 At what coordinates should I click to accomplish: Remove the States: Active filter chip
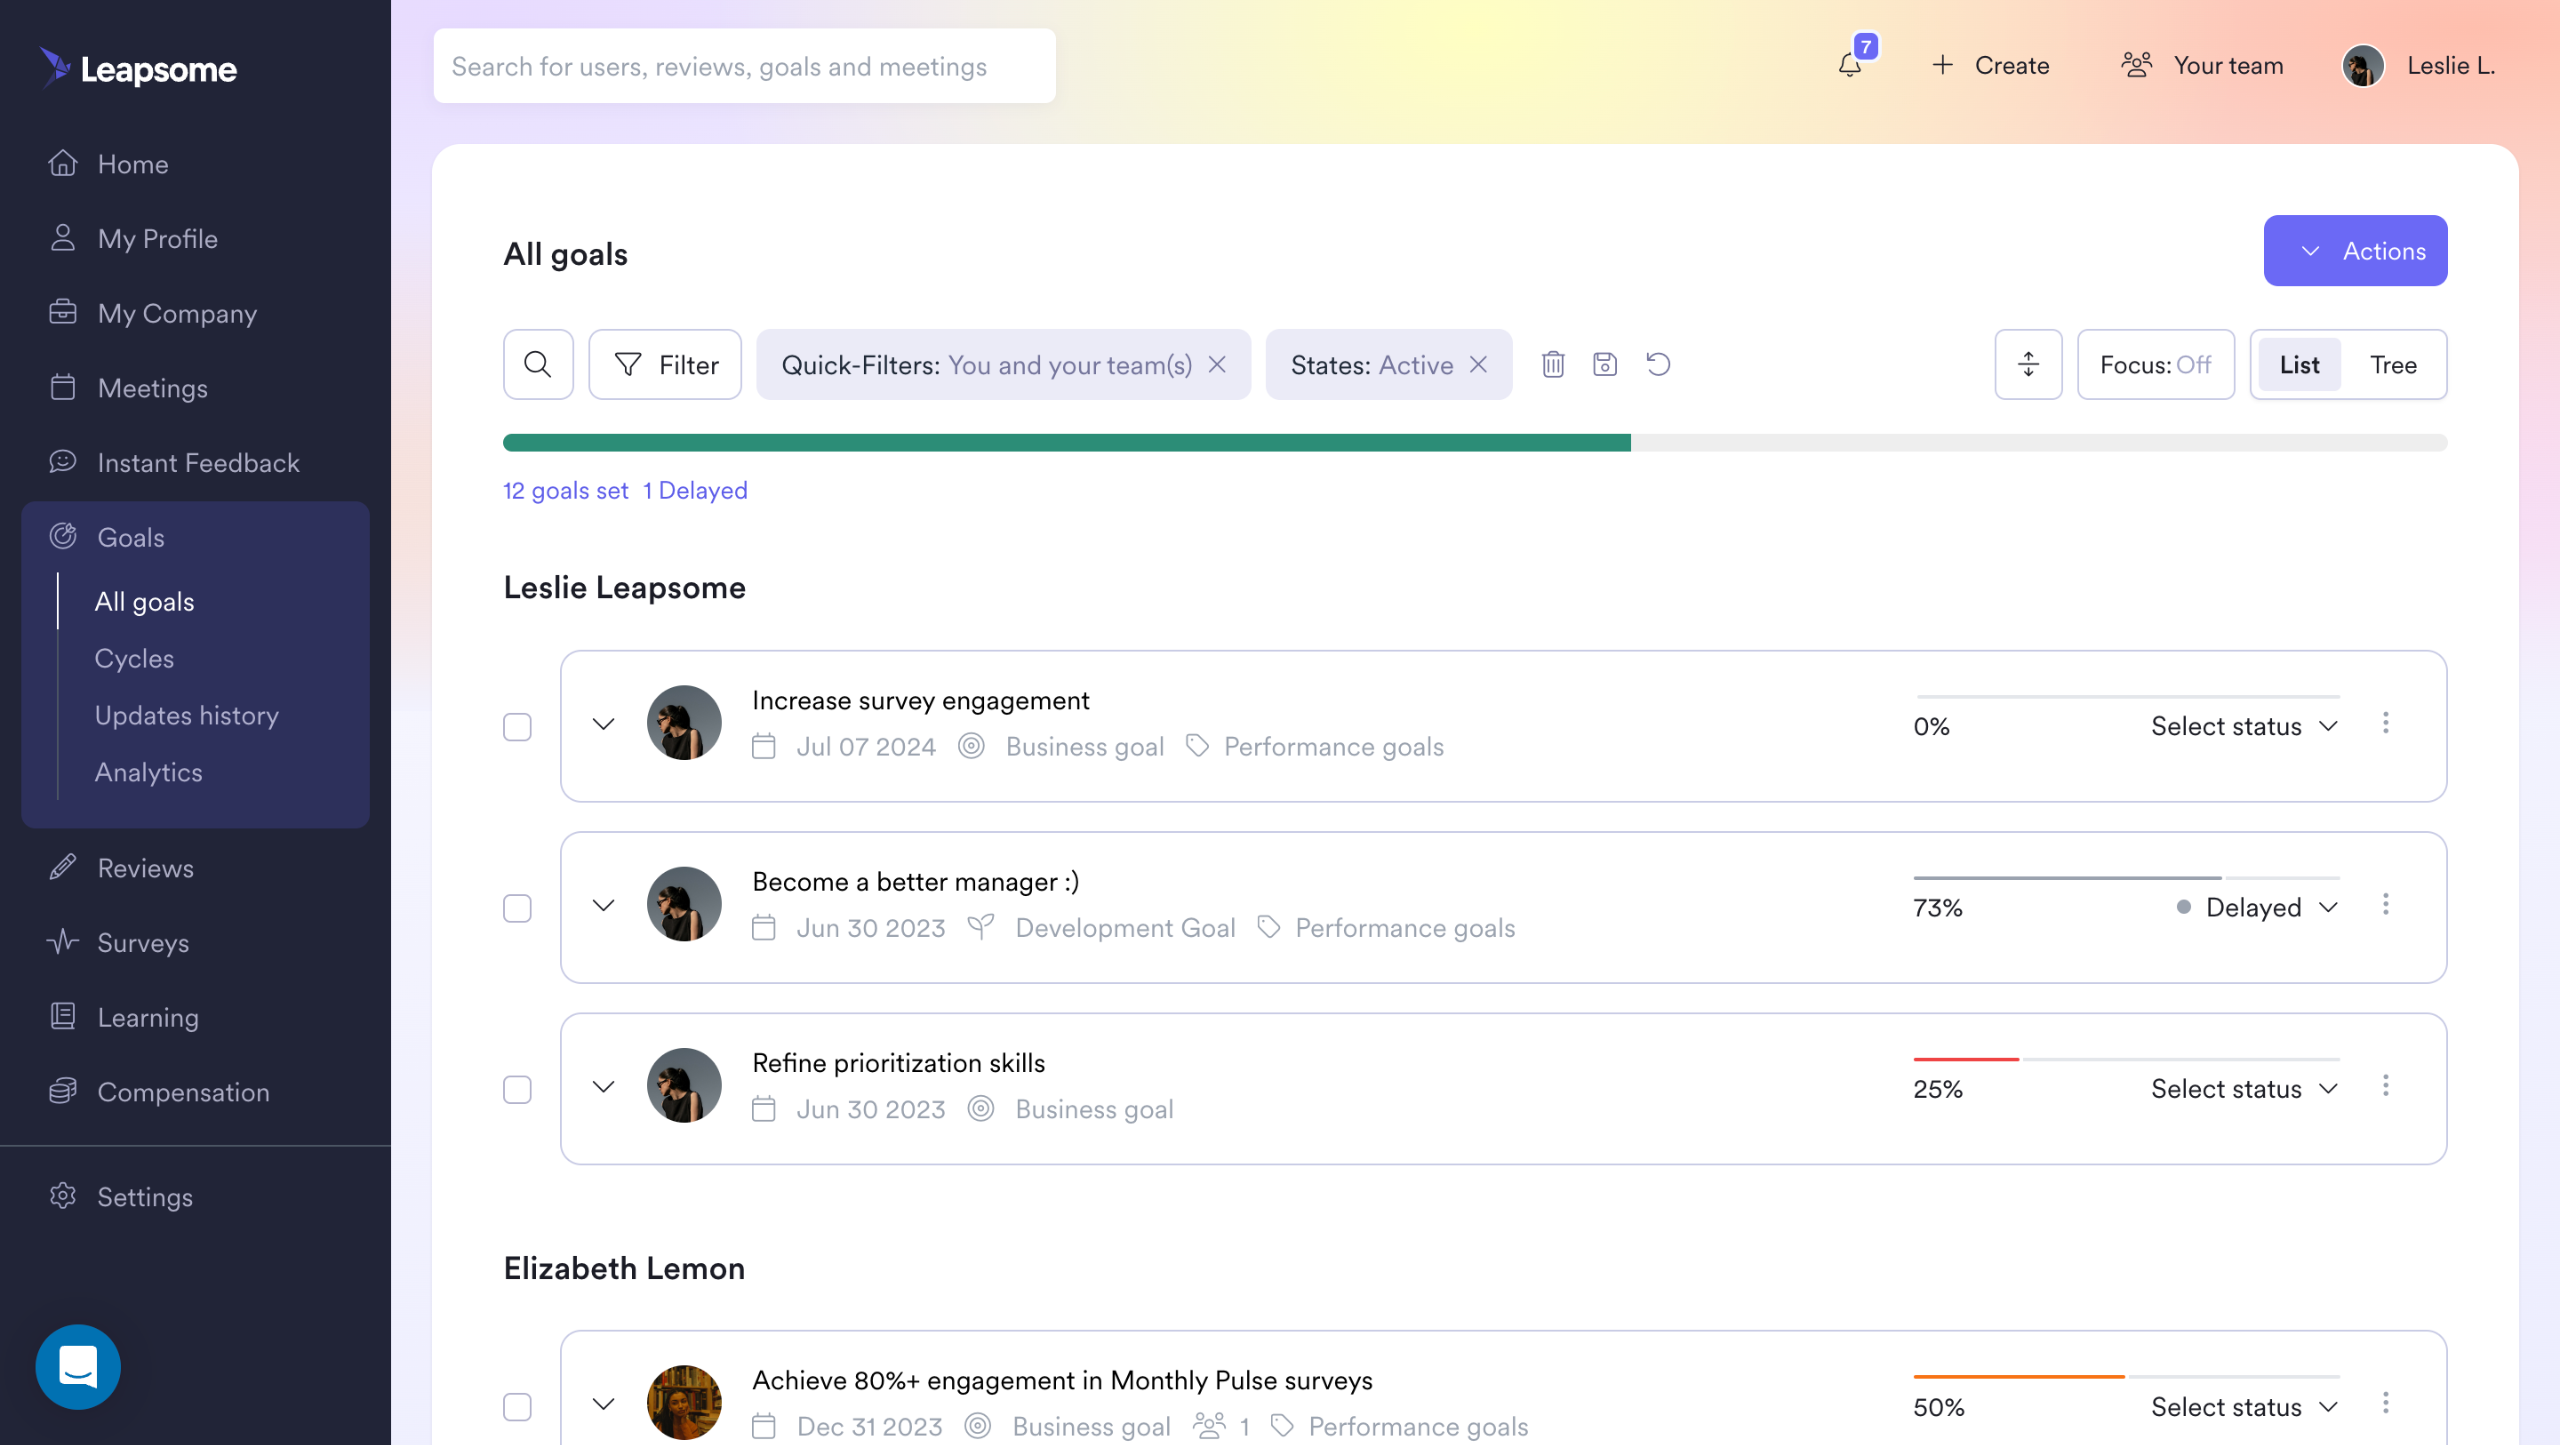coord(1479,364)
